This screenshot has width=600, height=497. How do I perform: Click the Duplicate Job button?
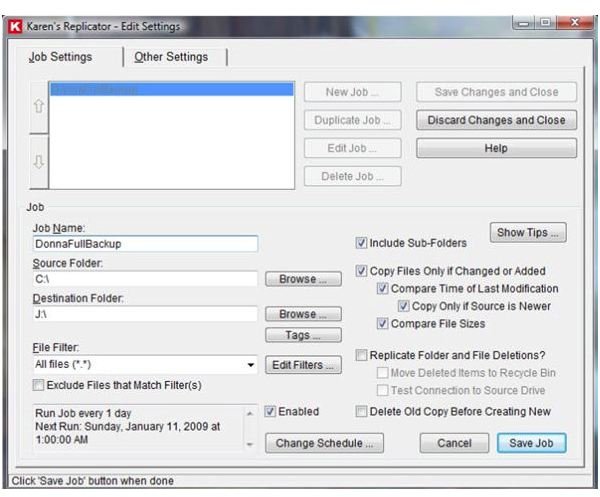pos(352,120)
